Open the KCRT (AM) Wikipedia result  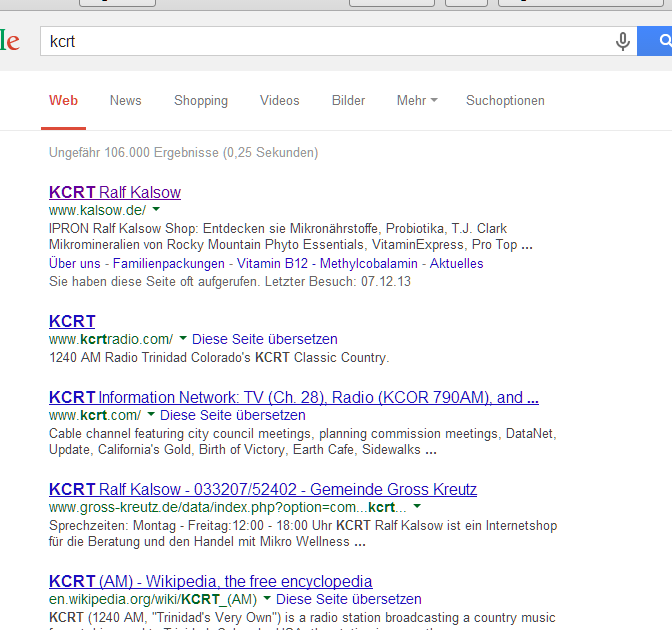point(210,581)
